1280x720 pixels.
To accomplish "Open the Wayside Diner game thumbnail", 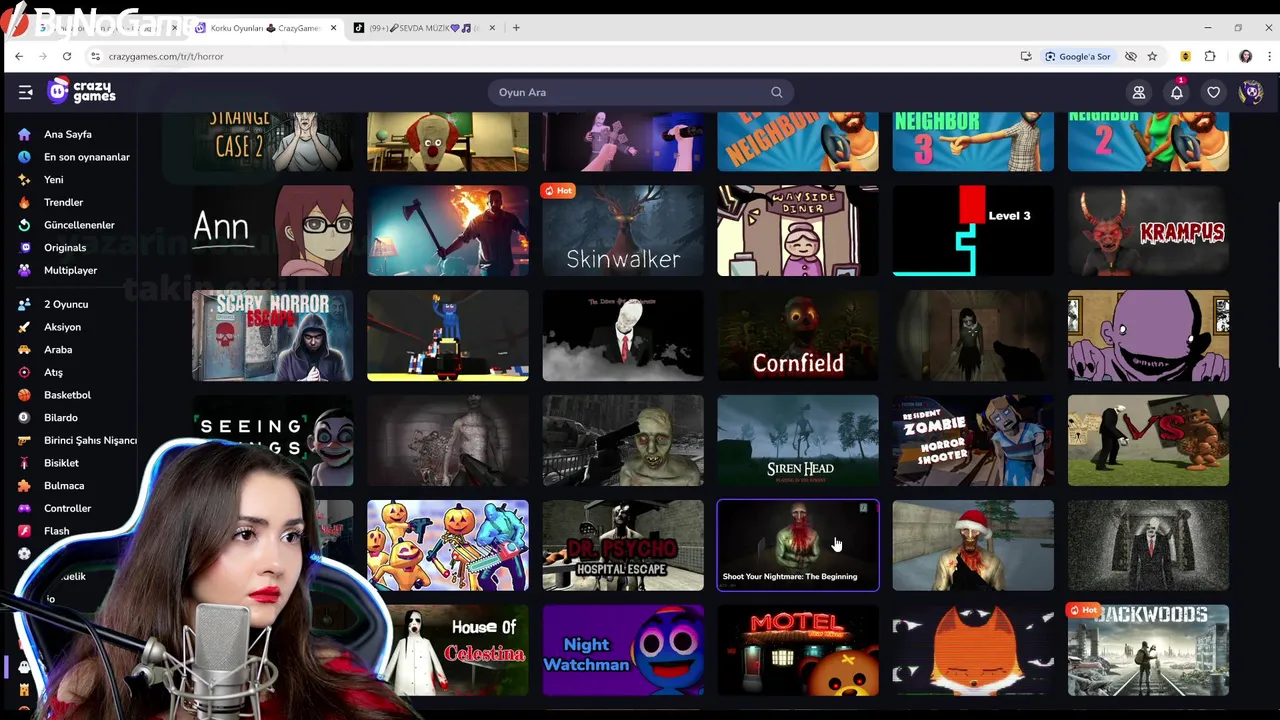I will pos(798,231).
